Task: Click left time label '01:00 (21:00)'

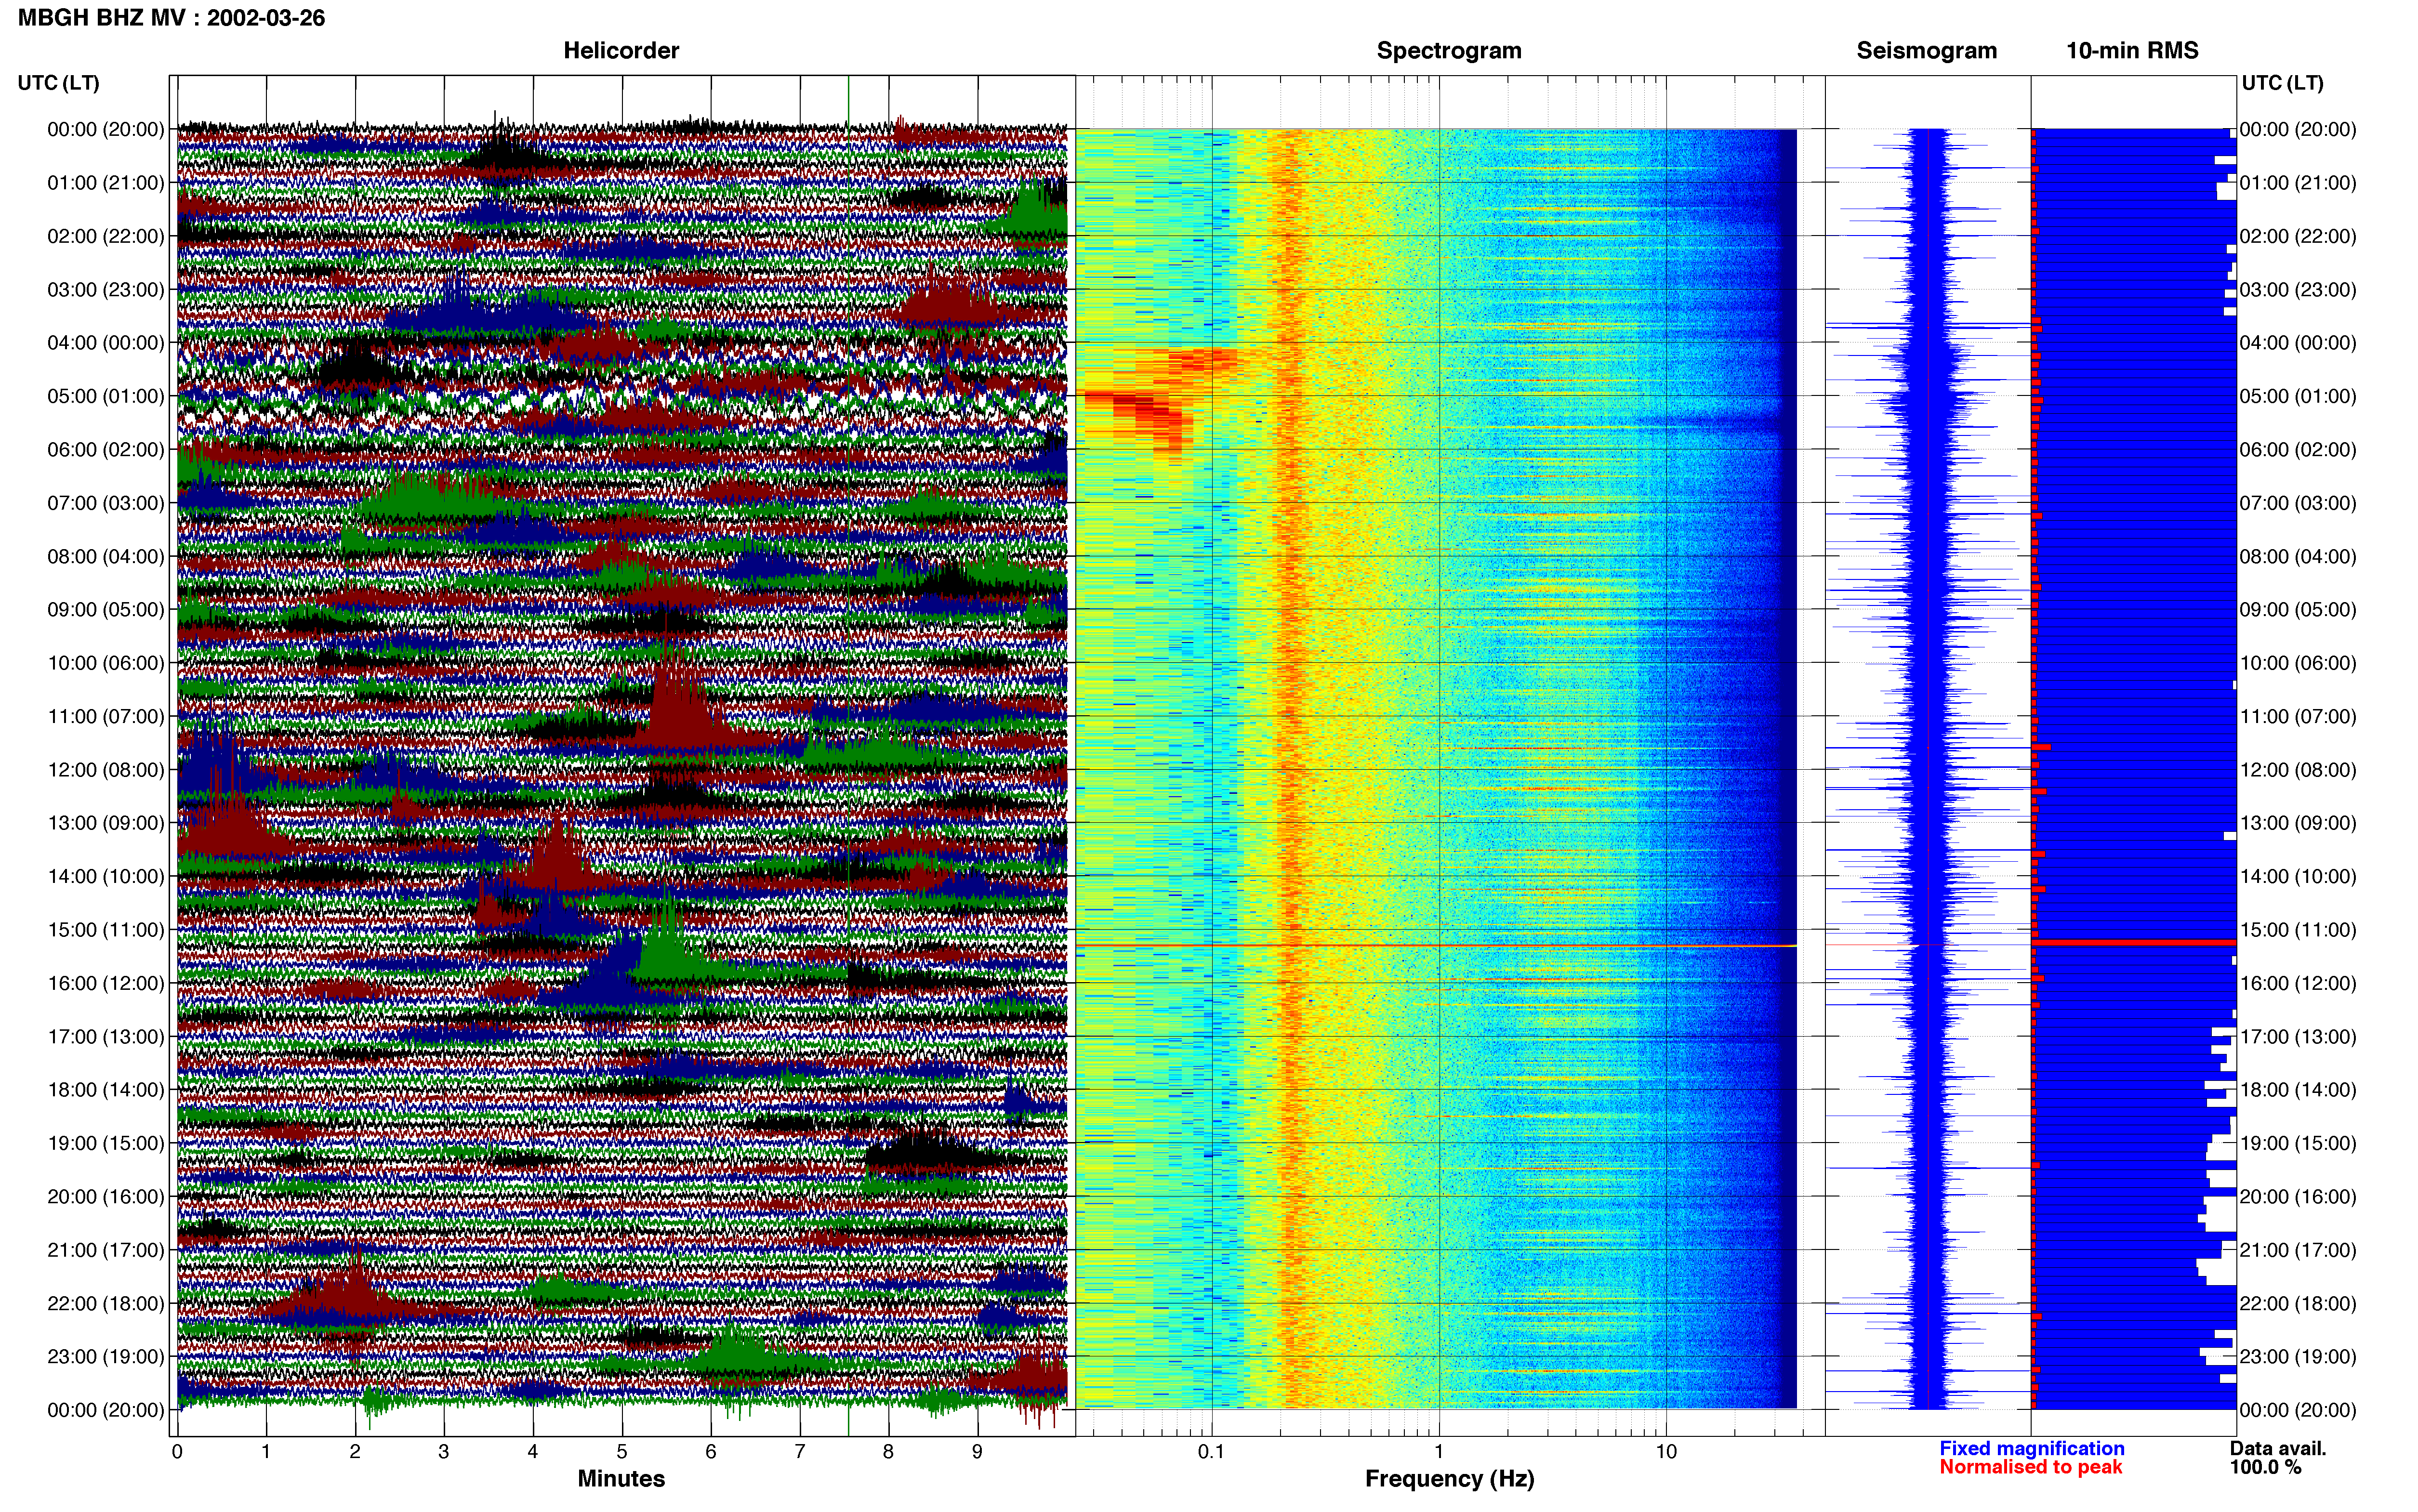Action: (x=106, y=183)
